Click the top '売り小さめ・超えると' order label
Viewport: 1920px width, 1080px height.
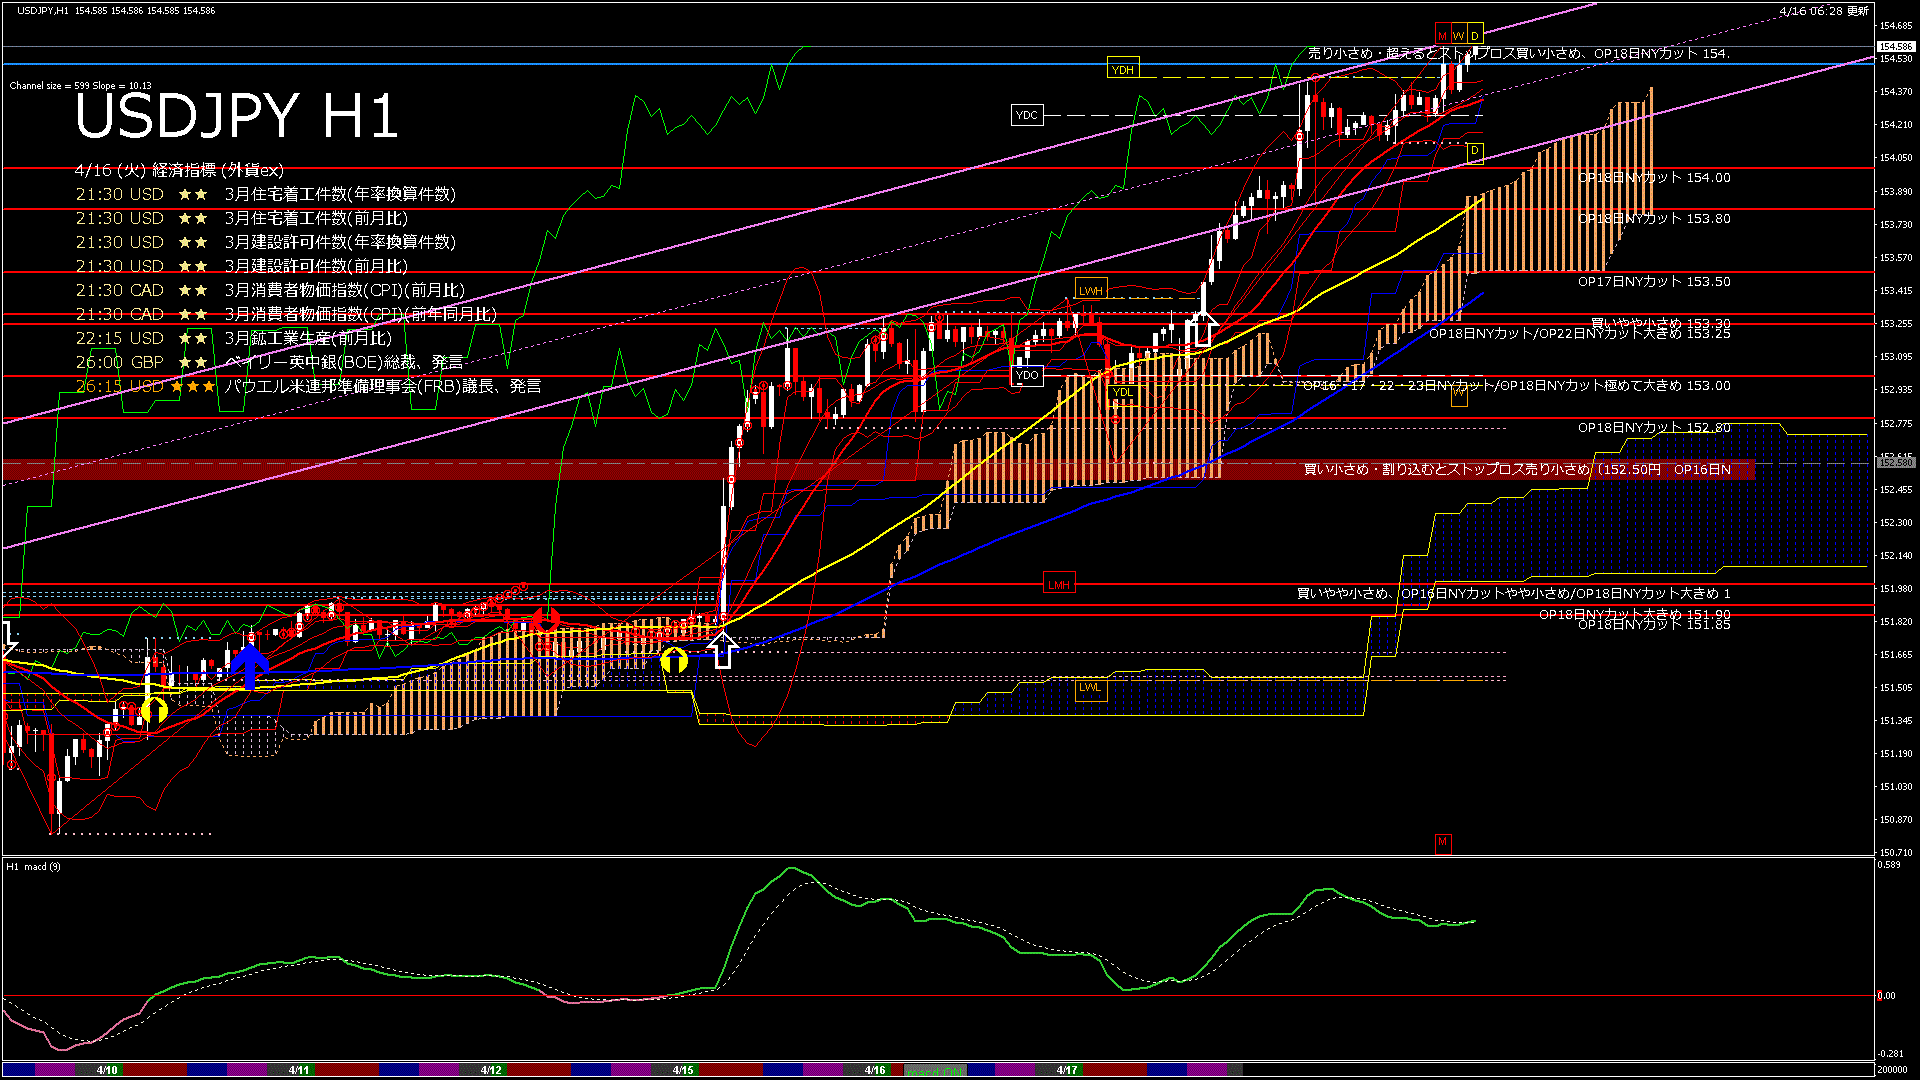(1519, 53)
